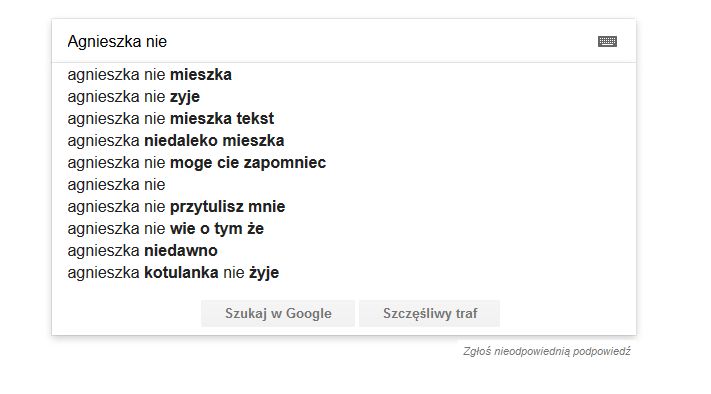Viewport: 711px width, 394px height.
Task: Click the 'Szczęśliwy traf' button
Action: tap(429, 313)
